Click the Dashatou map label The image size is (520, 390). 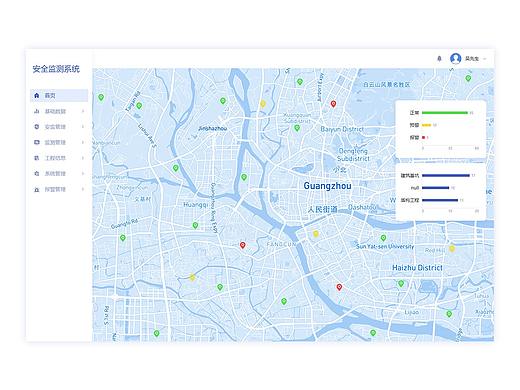pos(362,207)
